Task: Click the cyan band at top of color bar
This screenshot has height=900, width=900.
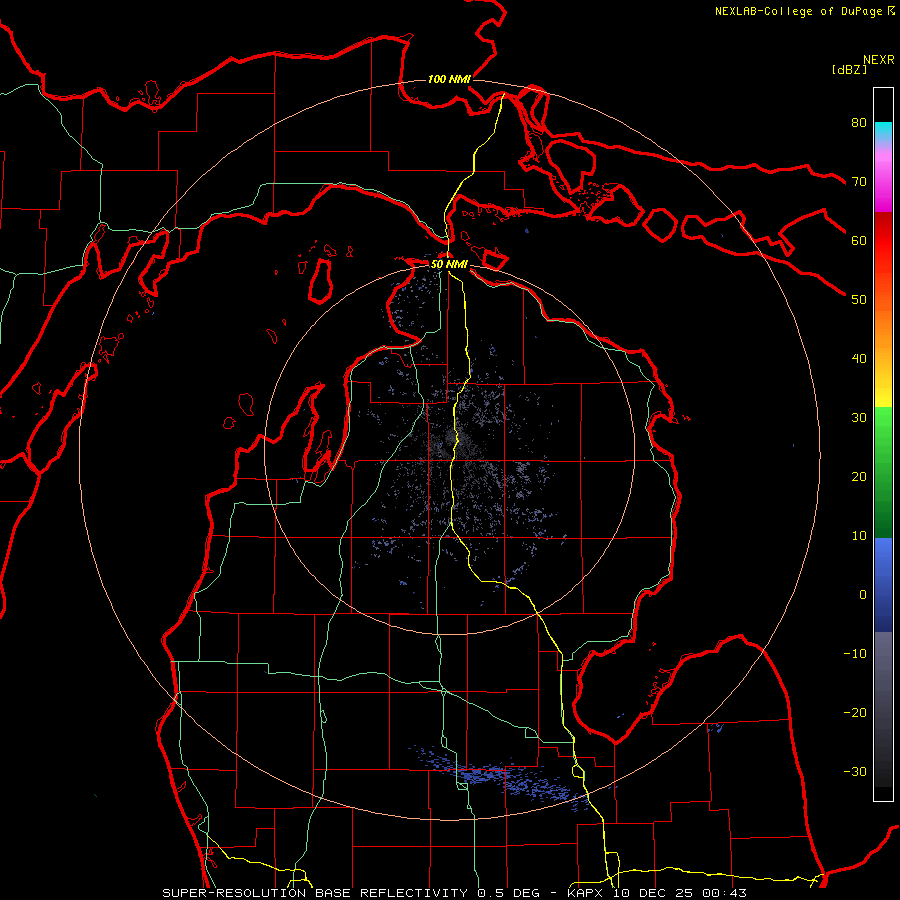Action: point(883,131)
